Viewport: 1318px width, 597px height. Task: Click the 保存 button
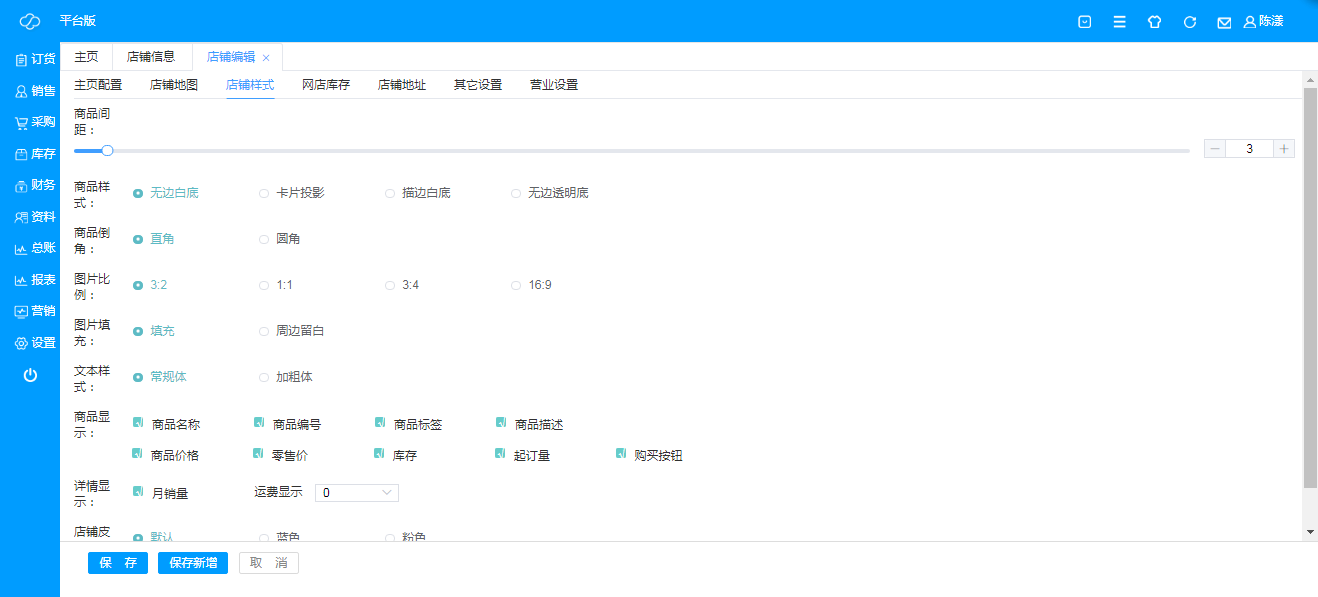[x=118, y=563]
